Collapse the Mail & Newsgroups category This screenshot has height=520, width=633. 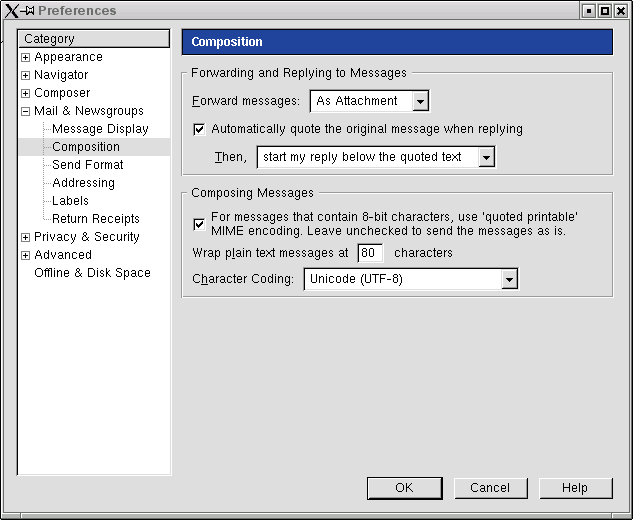click(25, 111)
